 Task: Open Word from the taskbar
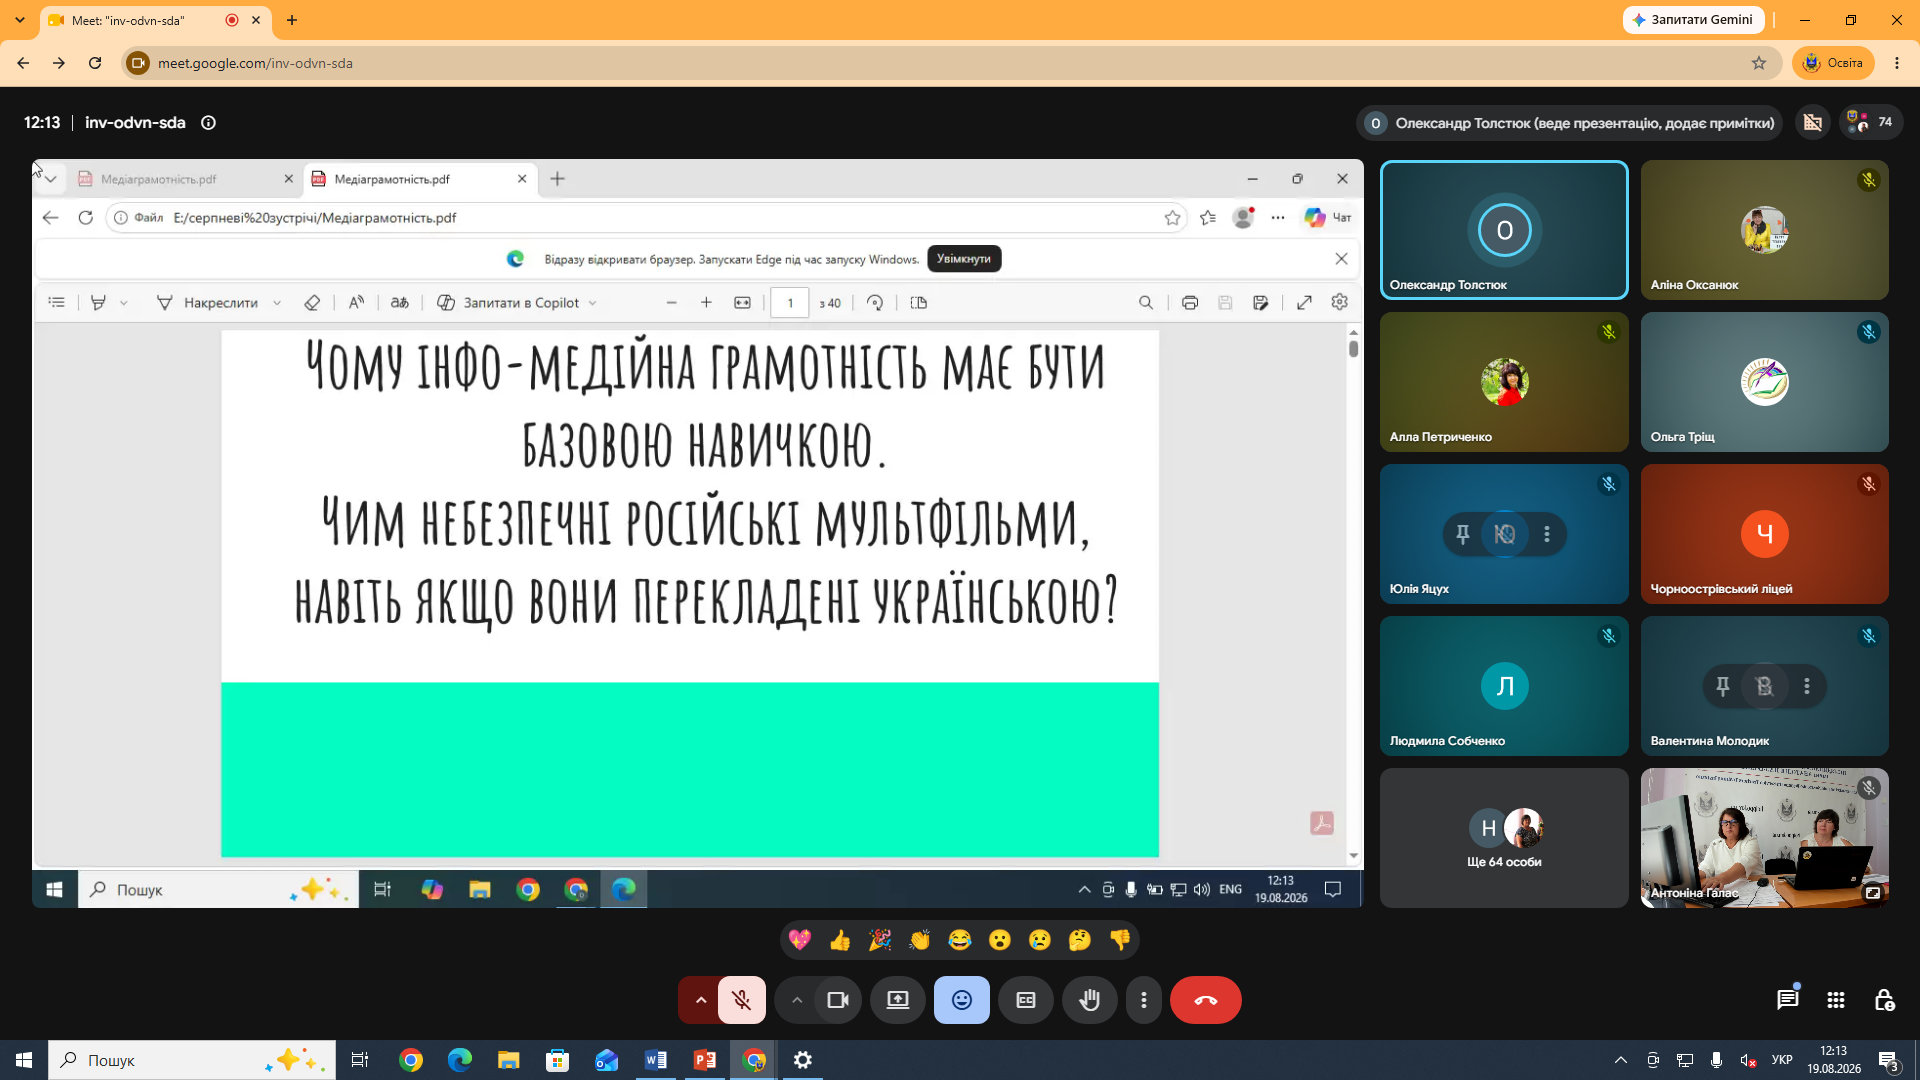tap(656, 1060)
